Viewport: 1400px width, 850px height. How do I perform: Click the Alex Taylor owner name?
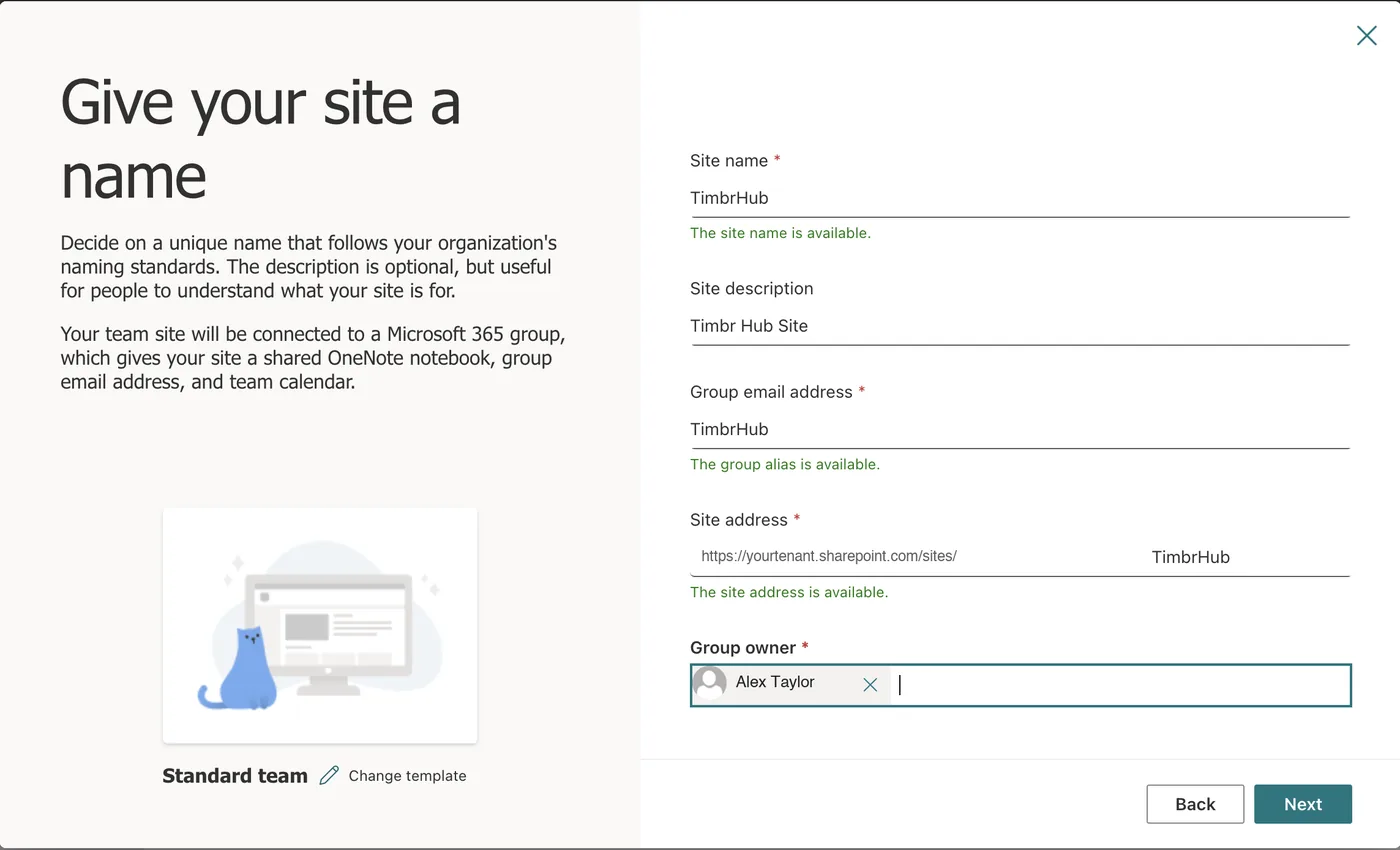pos(775,682)
